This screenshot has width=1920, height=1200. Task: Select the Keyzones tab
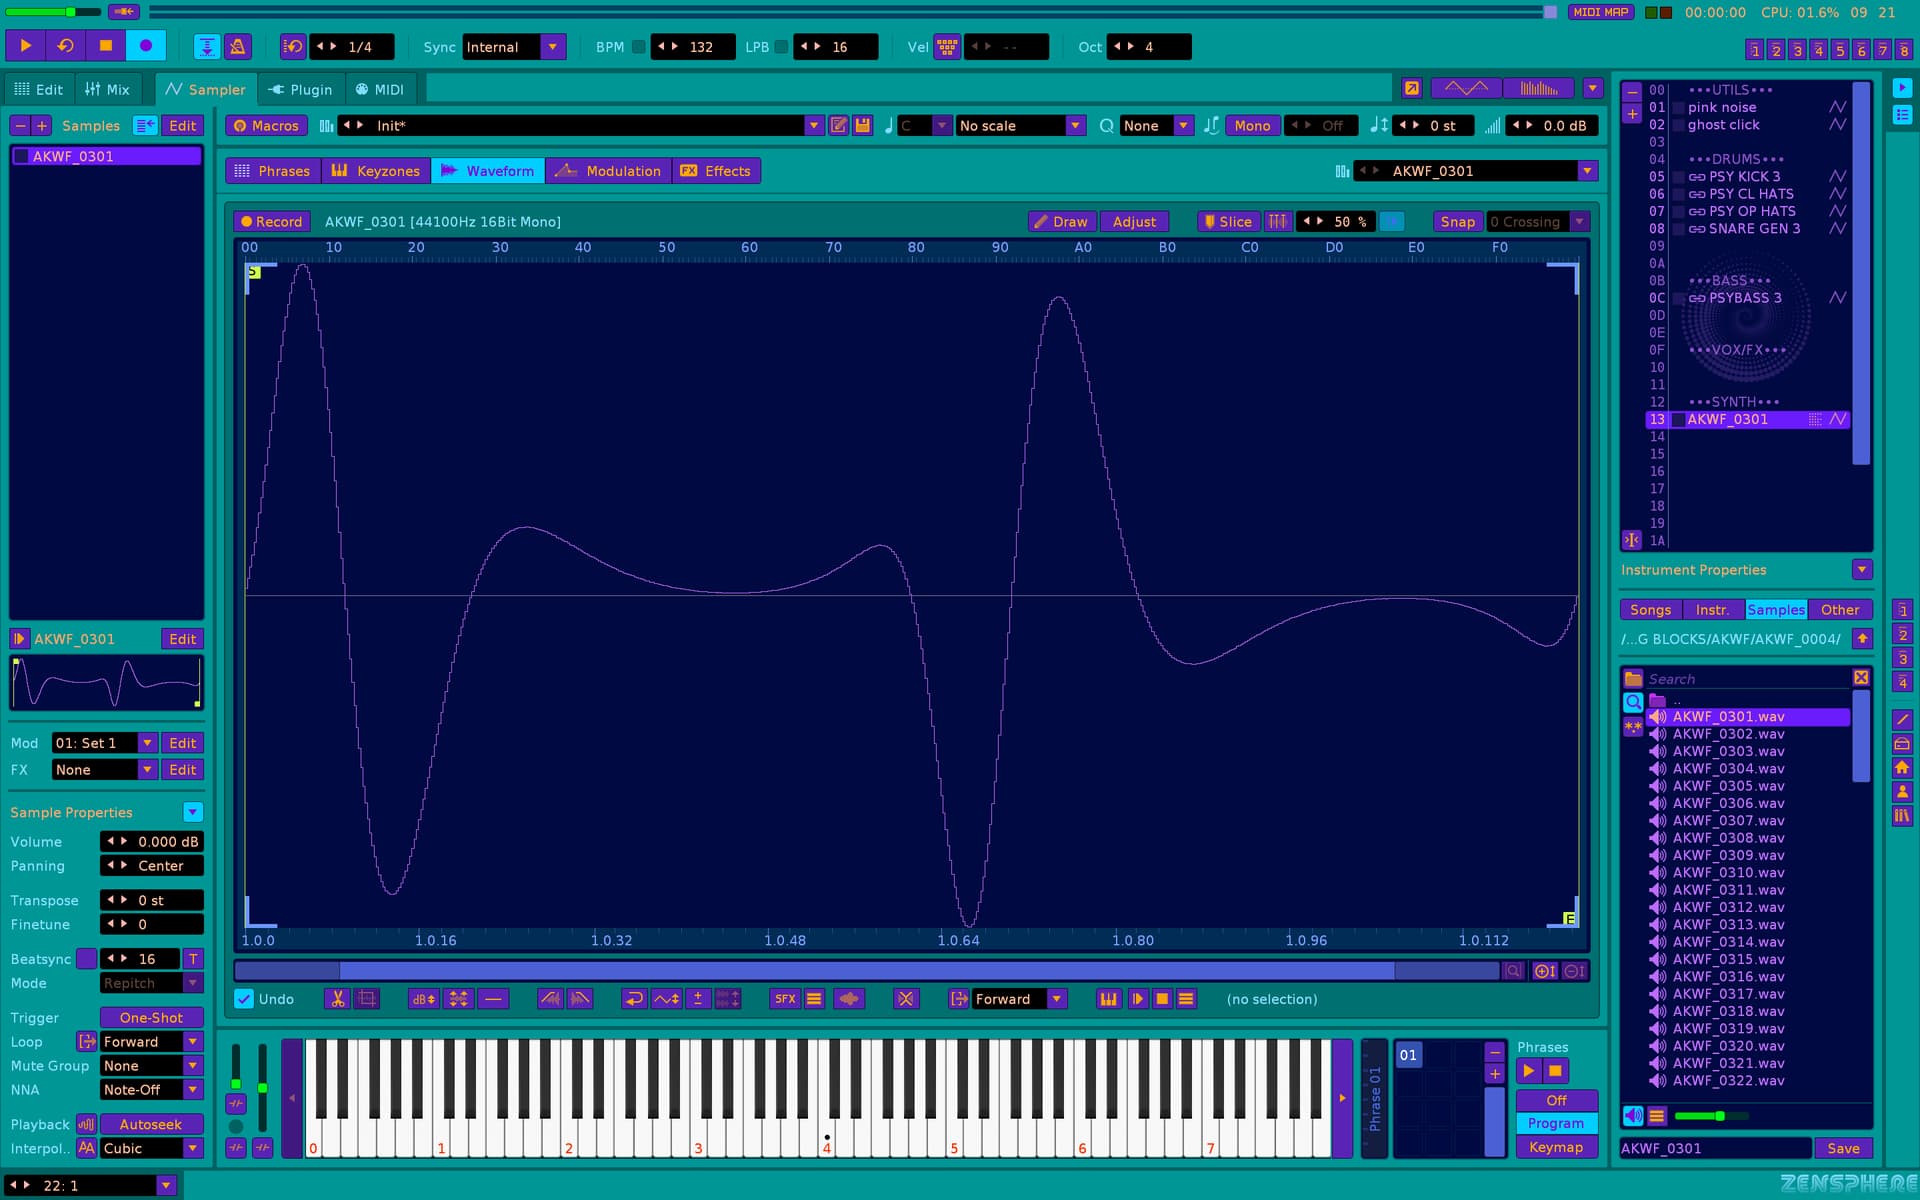click(x=376, y=171)
